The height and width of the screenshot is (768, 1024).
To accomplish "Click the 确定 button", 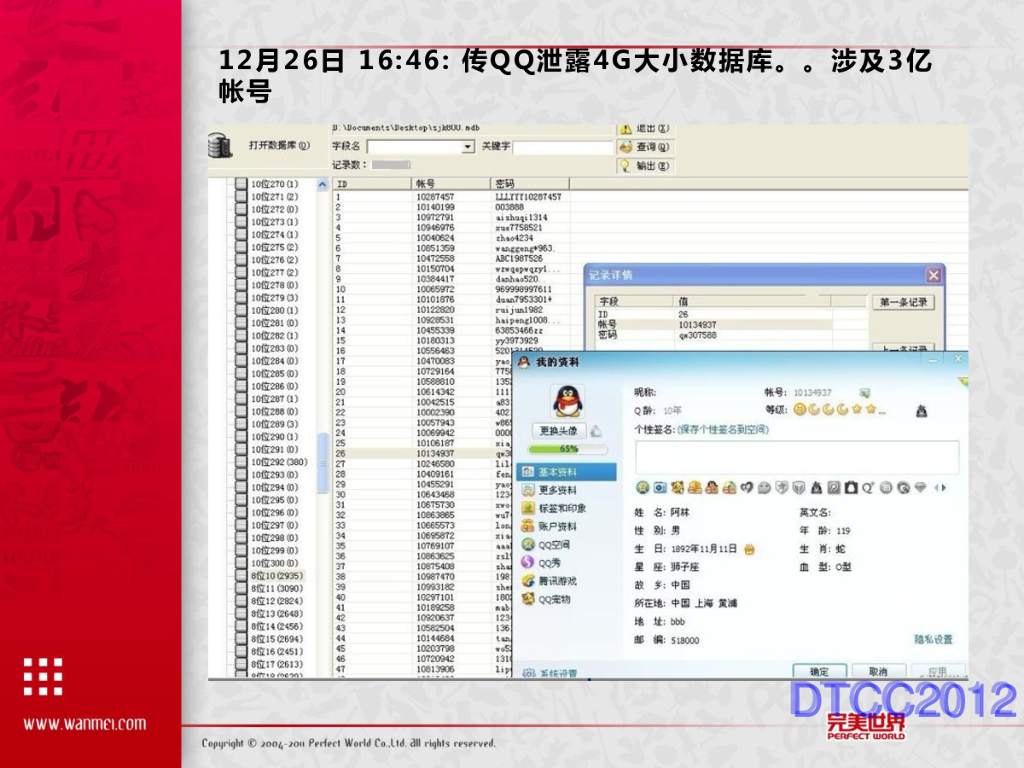I will coord(820,671).
